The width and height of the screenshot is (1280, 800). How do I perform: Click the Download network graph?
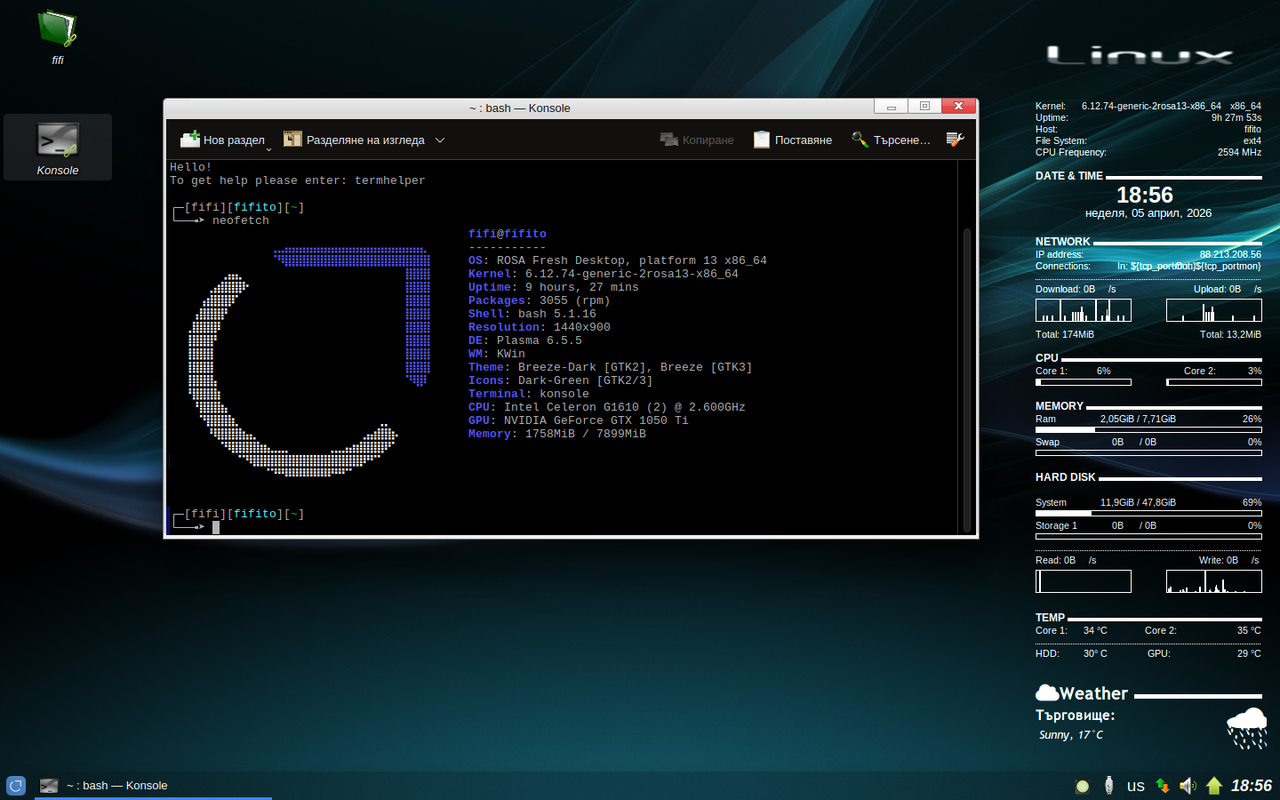coord(1083,310)
